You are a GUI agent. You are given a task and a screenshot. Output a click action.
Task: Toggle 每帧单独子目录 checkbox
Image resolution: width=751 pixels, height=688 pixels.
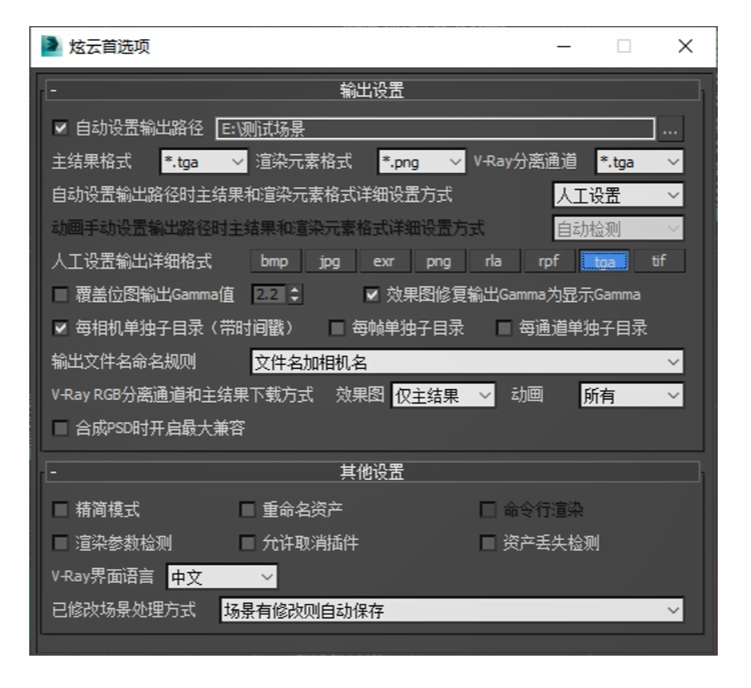coord(337,328)
